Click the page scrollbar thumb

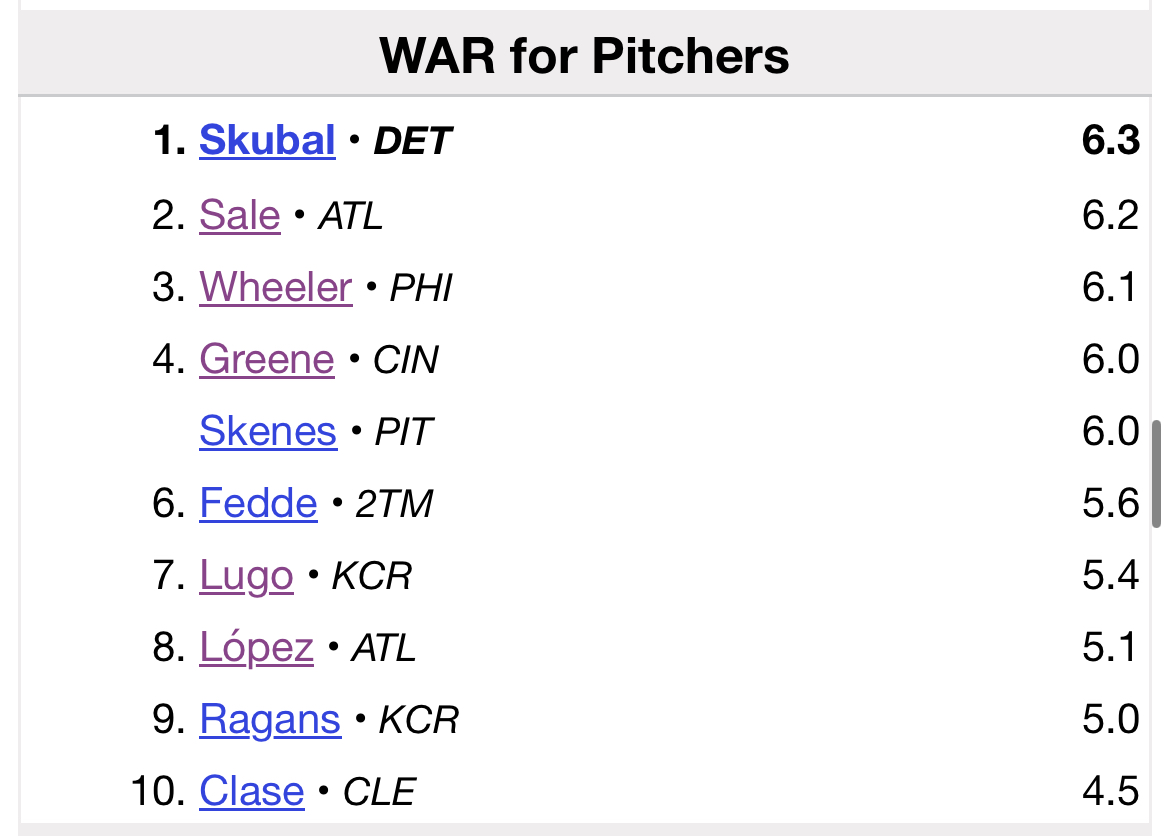click(x=1156, y=474)
